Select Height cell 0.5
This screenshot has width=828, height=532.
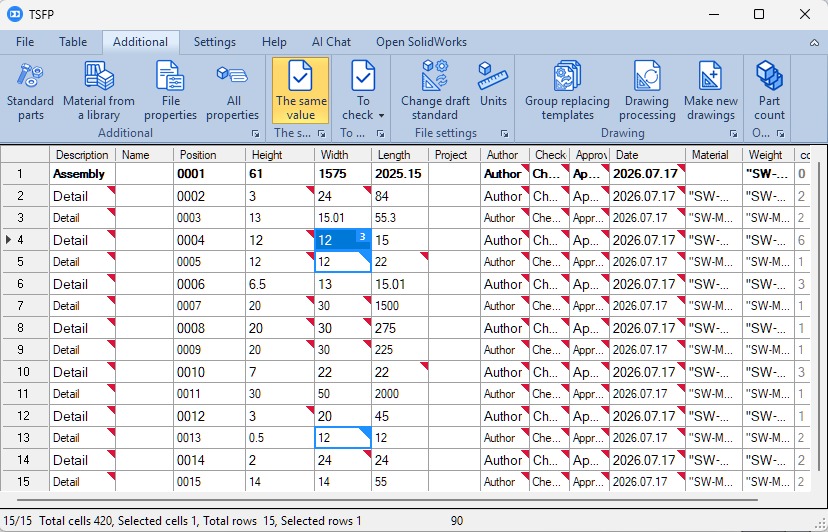coord(280,437)
